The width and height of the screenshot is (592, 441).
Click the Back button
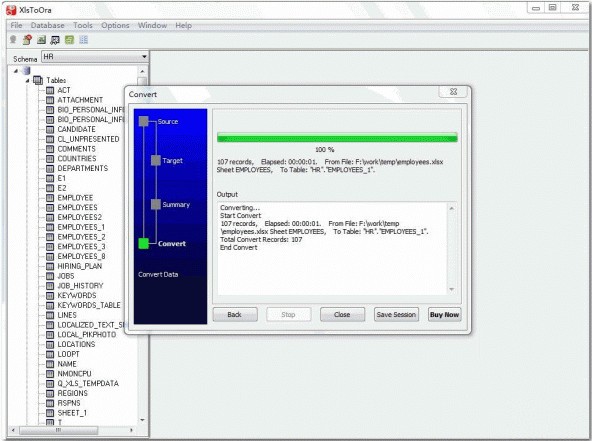235,315
